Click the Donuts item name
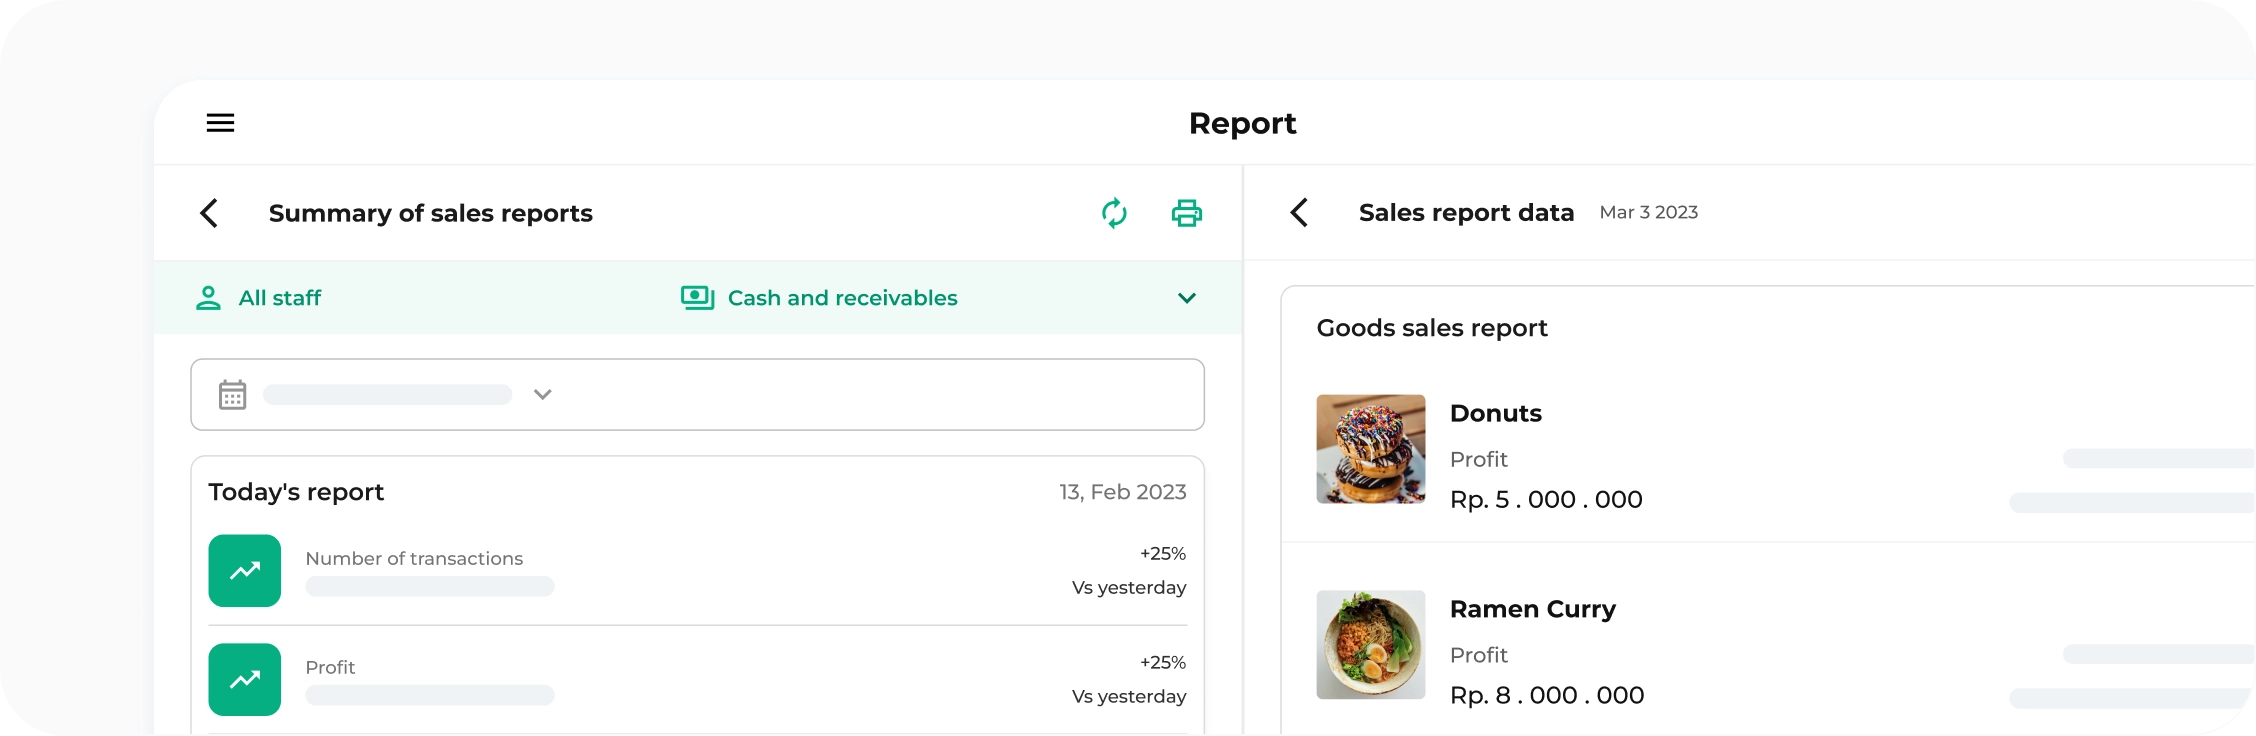The width and height of the screenshot is (2256, 736). [1496, 413]
